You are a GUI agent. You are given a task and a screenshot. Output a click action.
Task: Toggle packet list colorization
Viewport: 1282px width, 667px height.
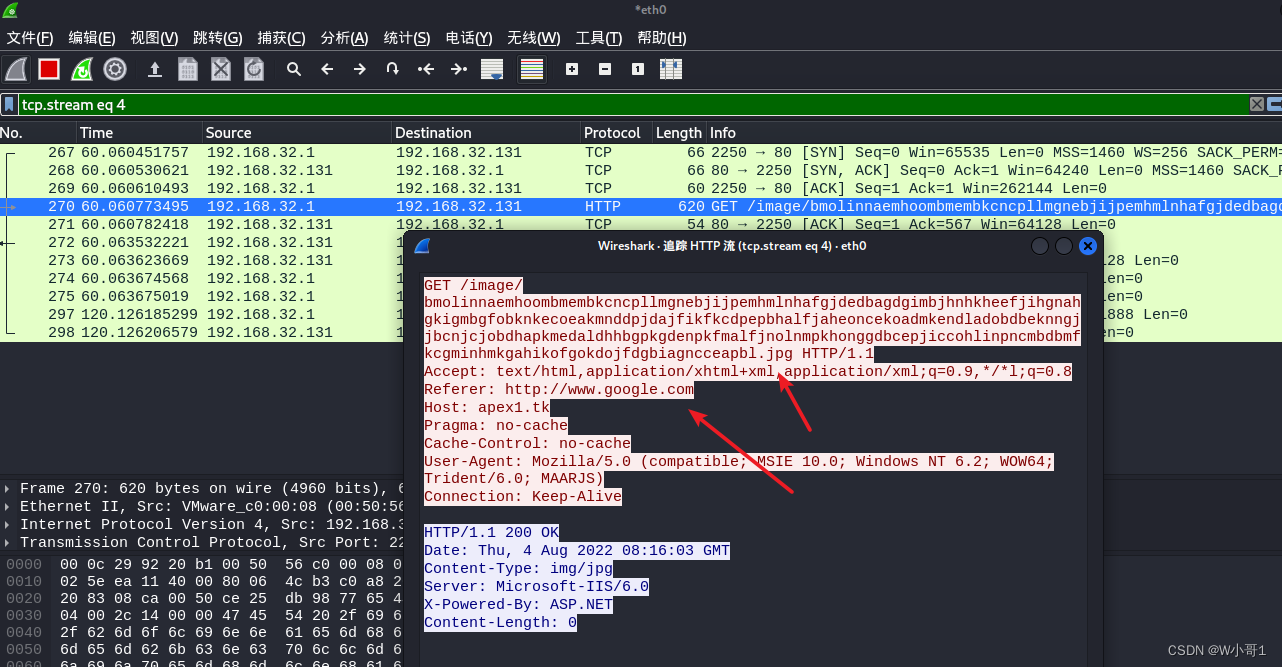[x=532, y=69]
